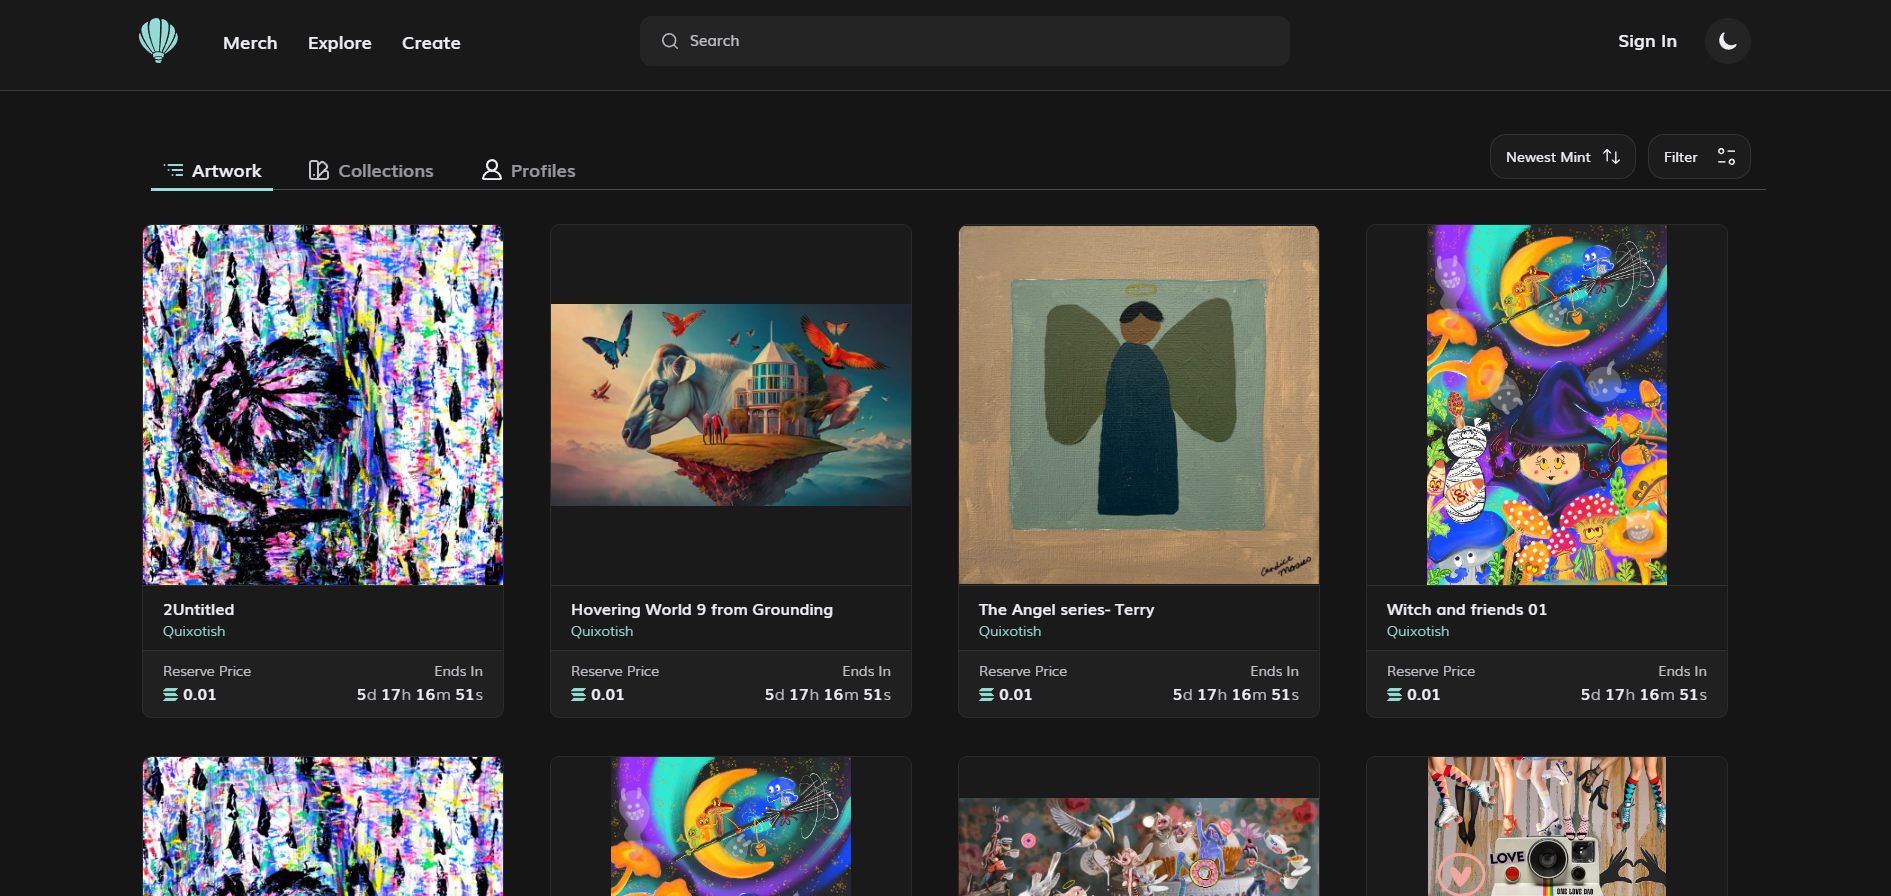Viewport: 1891px width, 896px height.
Task: Open the Newest Mint sort dropdown
Action: pyautogui.click(x=1562, y=157)
